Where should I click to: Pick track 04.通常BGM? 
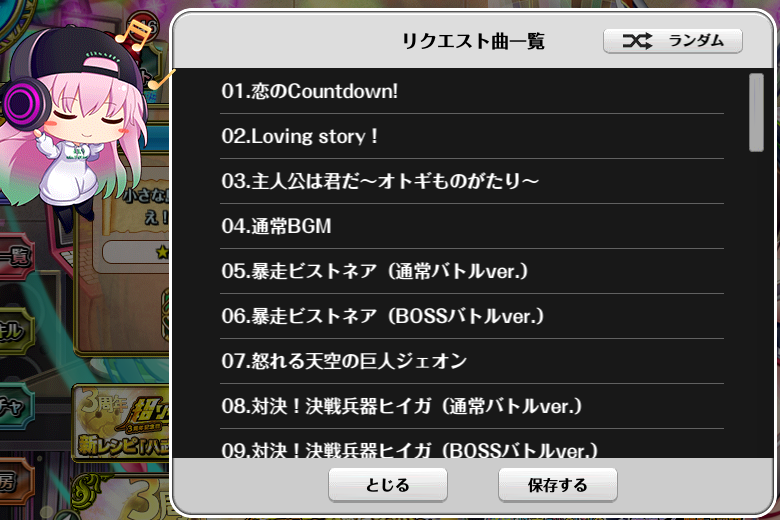472,226
